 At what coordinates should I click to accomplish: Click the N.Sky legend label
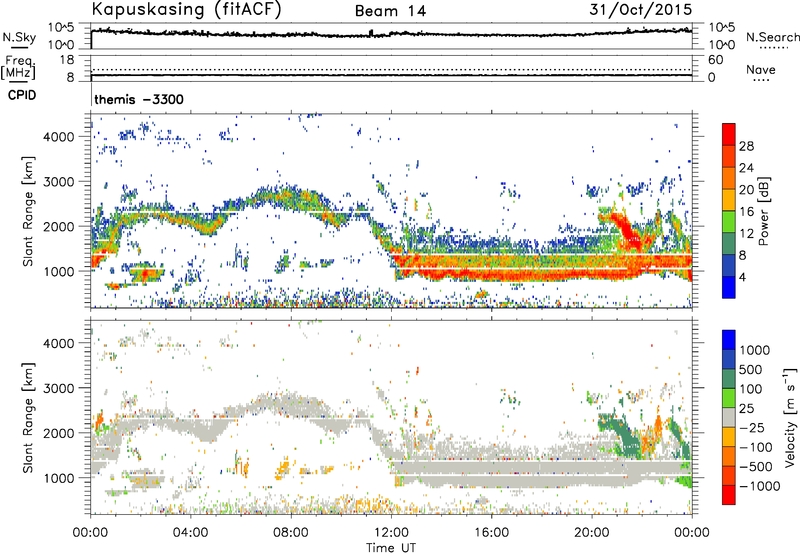(19, 37)
